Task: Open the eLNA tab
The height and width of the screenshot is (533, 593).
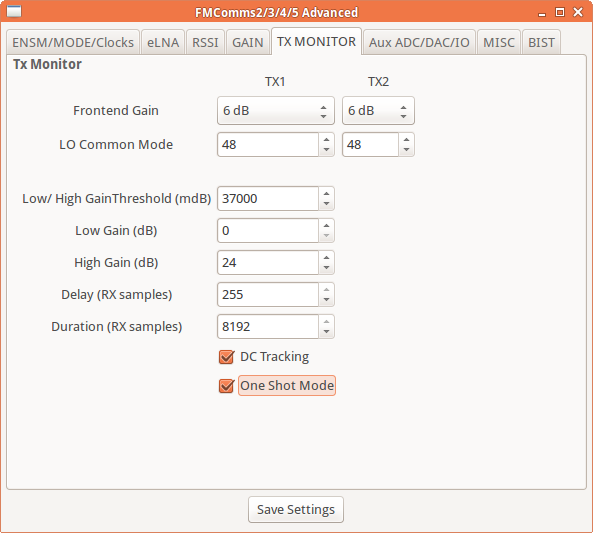Action: click(163, 42)
